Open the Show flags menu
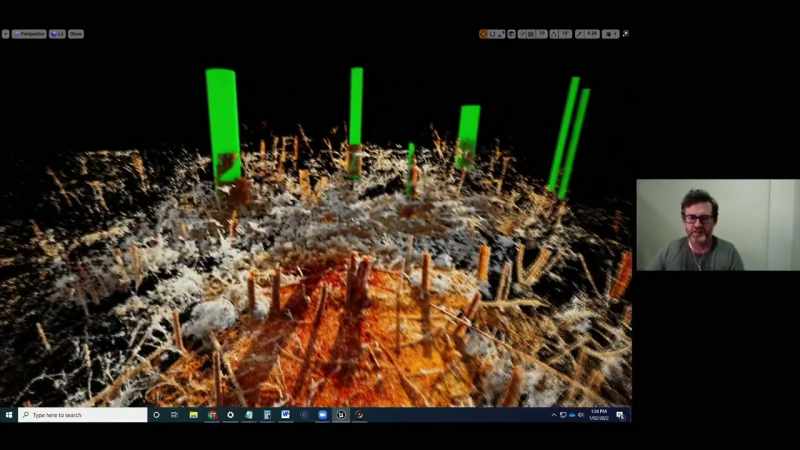800x450 pixels. tap(76, 34)
